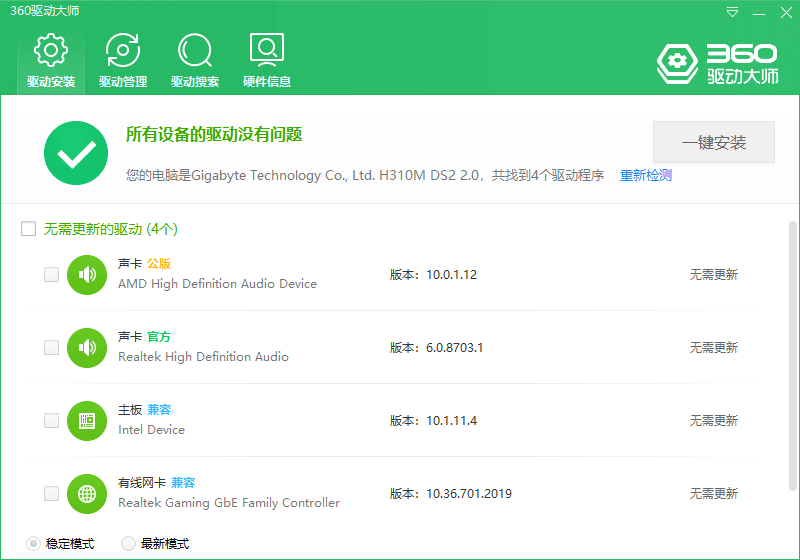Click version 10.1.11.4 text
The height and width of the screenshot is (560, 800).
tap(452, 421)
